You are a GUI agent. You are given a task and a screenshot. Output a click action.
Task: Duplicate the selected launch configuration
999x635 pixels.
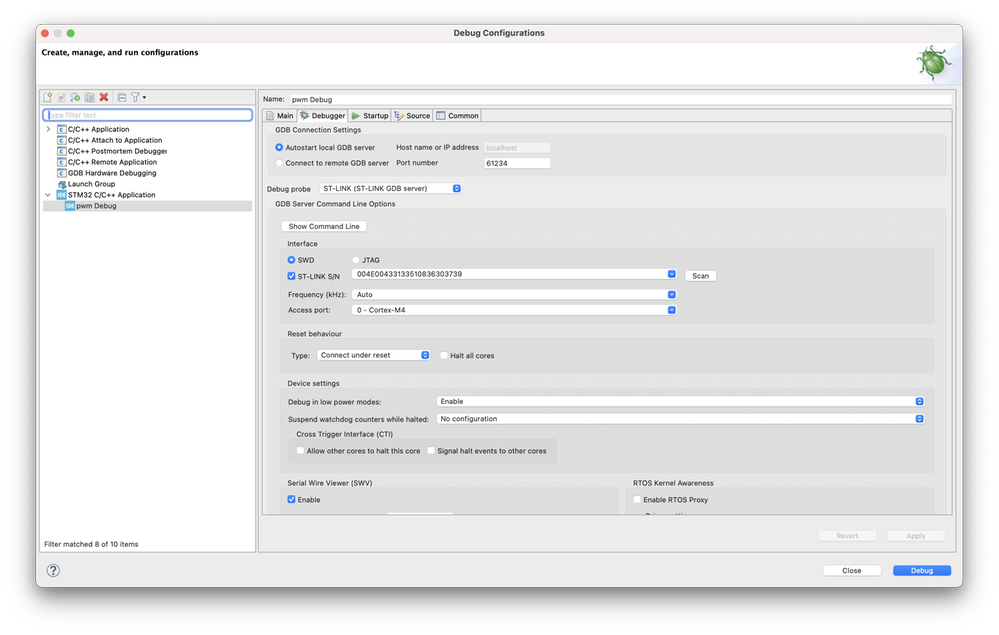pos(89,97)
